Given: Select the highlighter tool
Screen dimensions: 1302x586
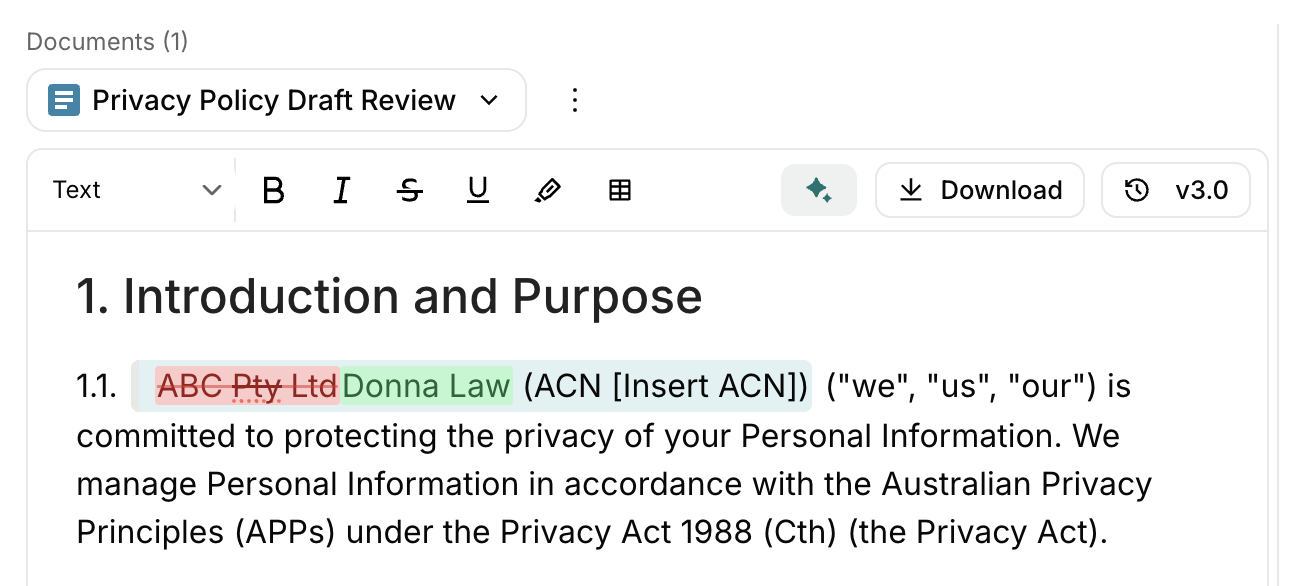Looking at the screenshot, I should pyautogui.click(x=547, y=190).
